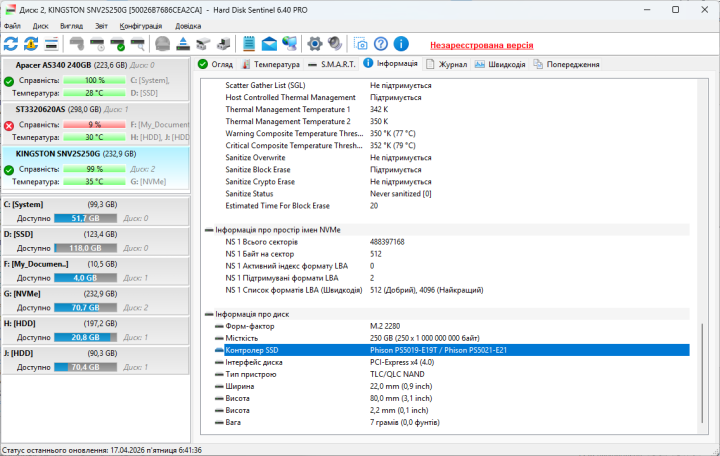Click the grey hard disk toolbar icon

77,44
